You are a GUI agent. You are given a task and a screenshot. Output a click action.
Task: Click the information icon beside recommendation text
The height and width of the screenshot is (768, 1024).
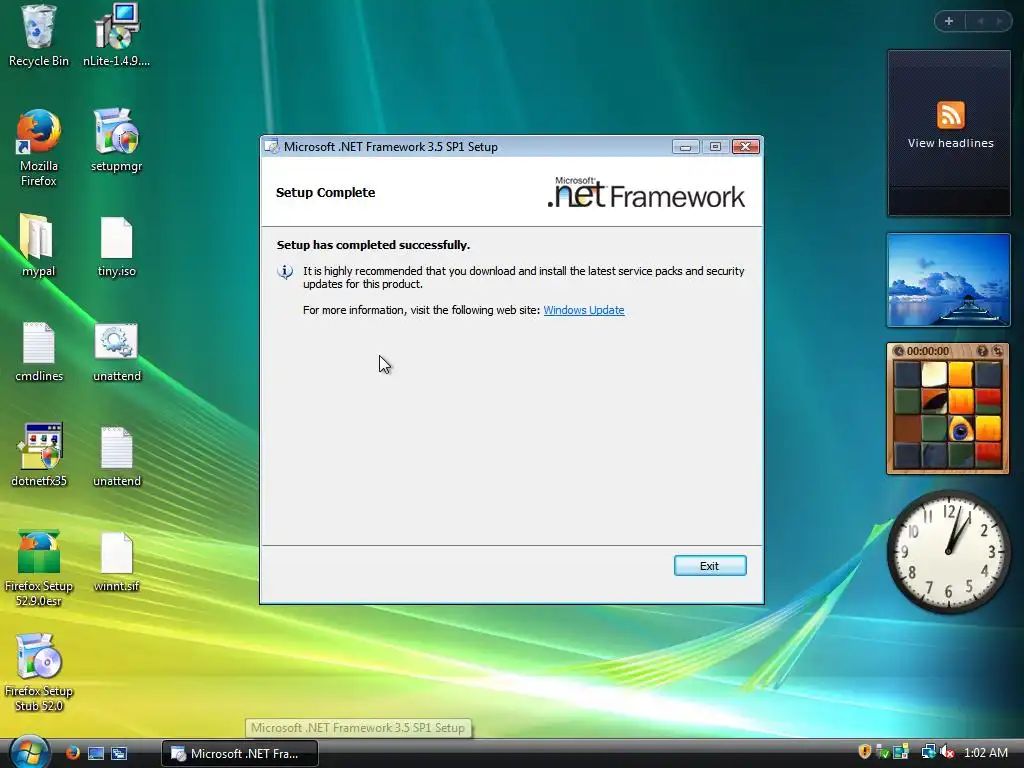click(285, 271)
